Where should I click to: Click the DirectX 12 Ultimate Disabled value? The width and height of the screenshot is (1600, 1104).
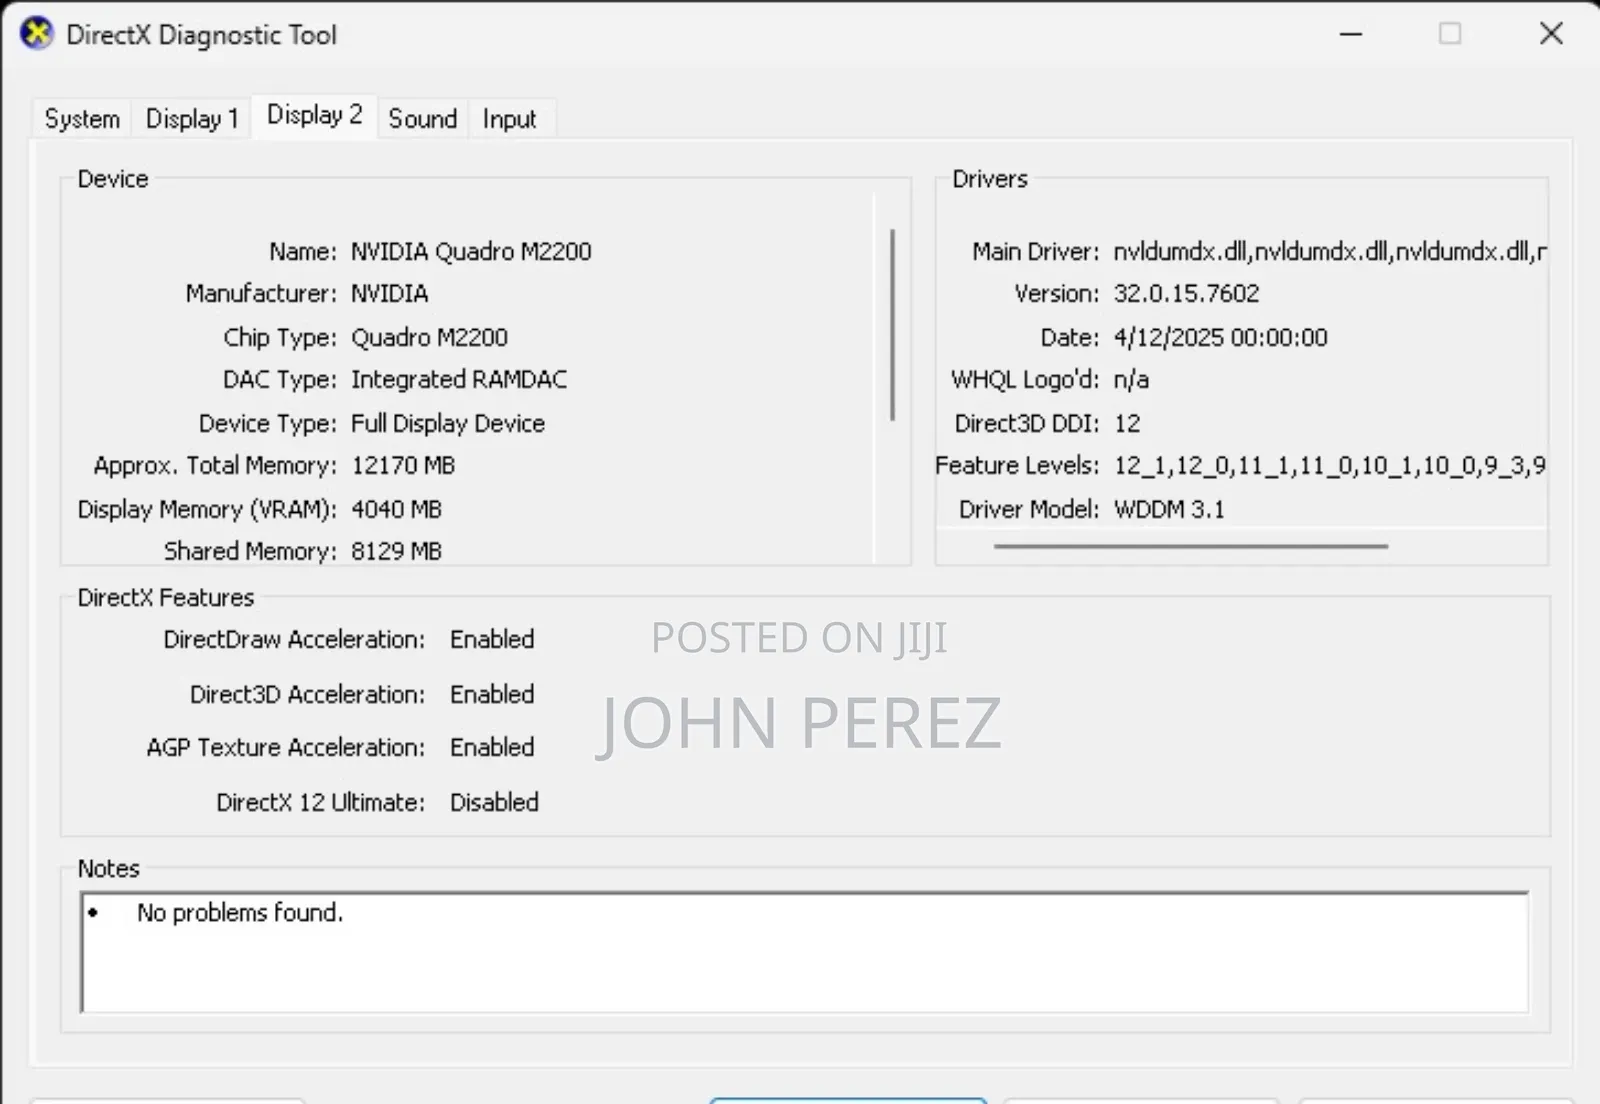pyautogui.click(x=494, y=803)
